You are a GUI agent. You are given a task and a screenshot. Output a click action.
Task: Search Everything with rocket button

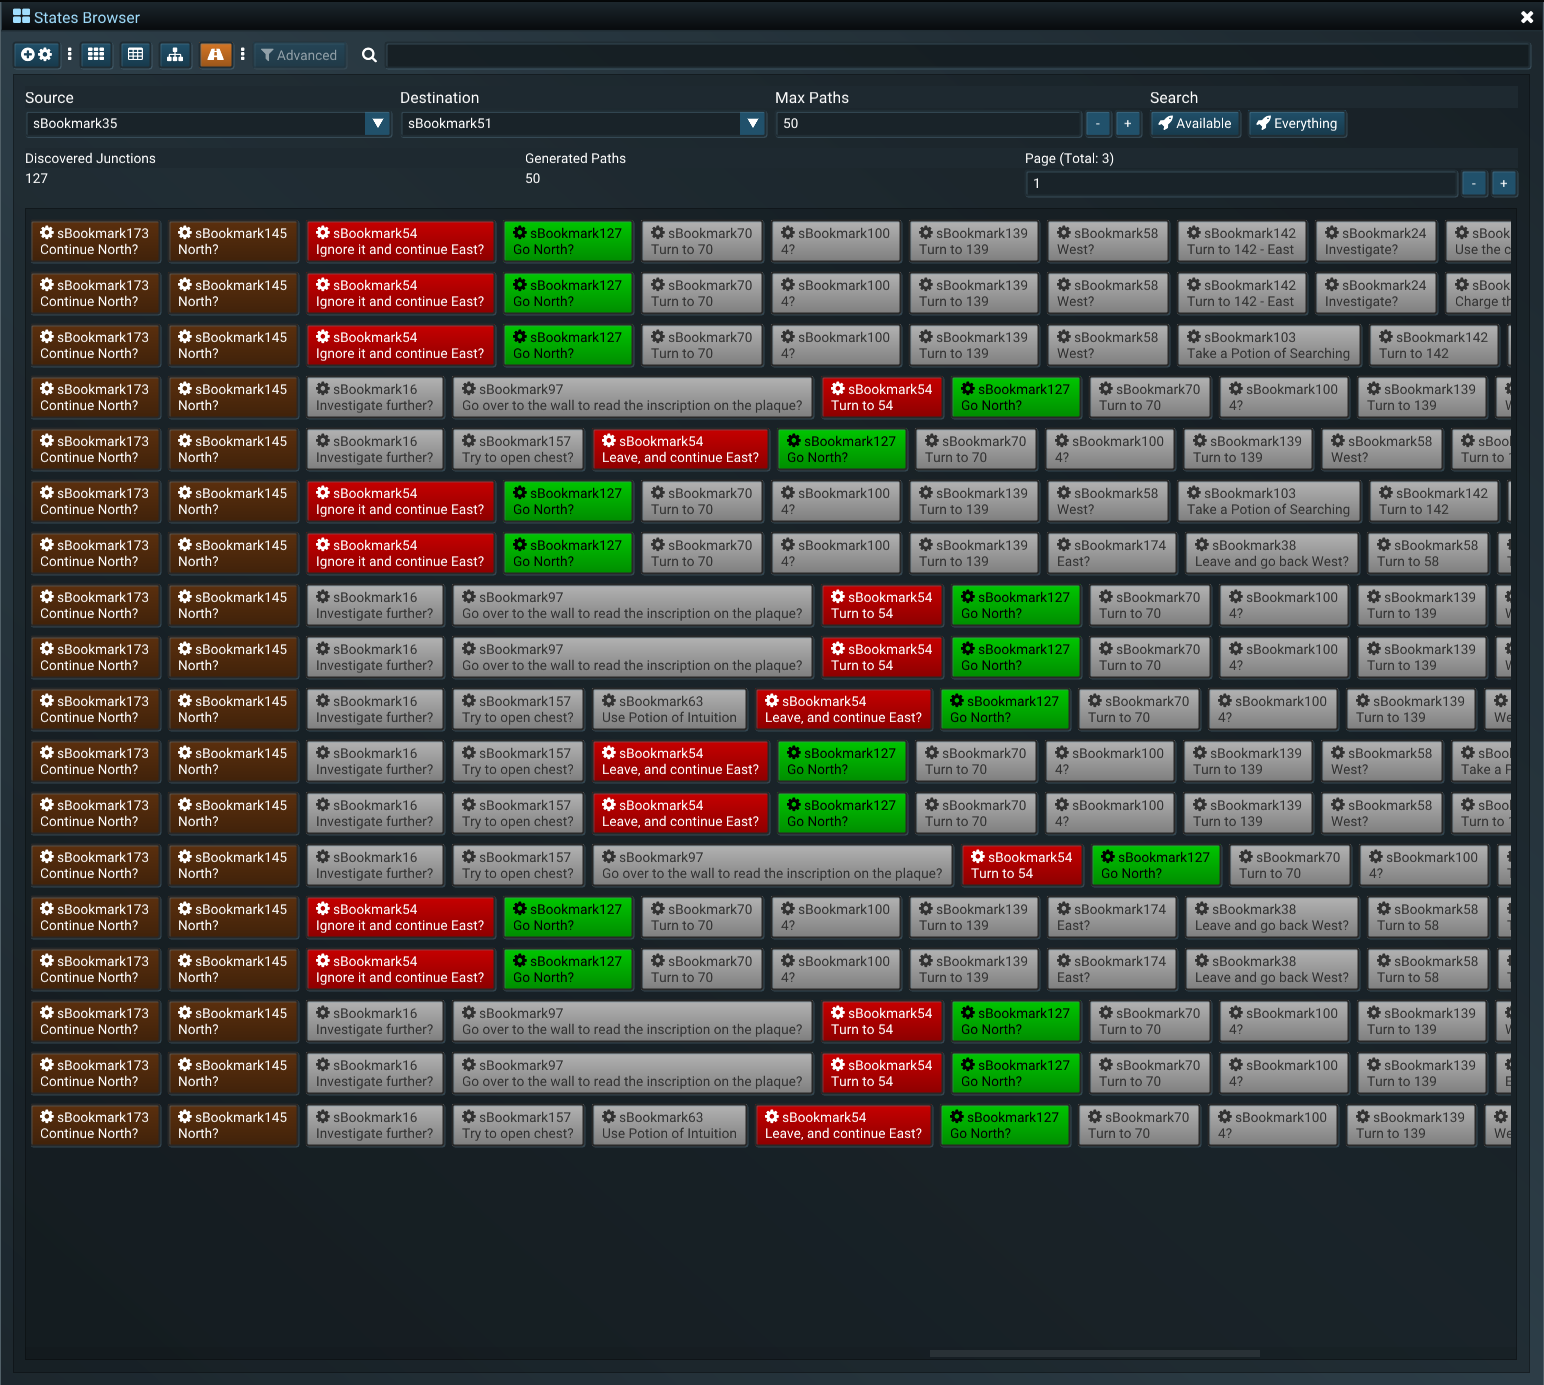coord(1297,124)
